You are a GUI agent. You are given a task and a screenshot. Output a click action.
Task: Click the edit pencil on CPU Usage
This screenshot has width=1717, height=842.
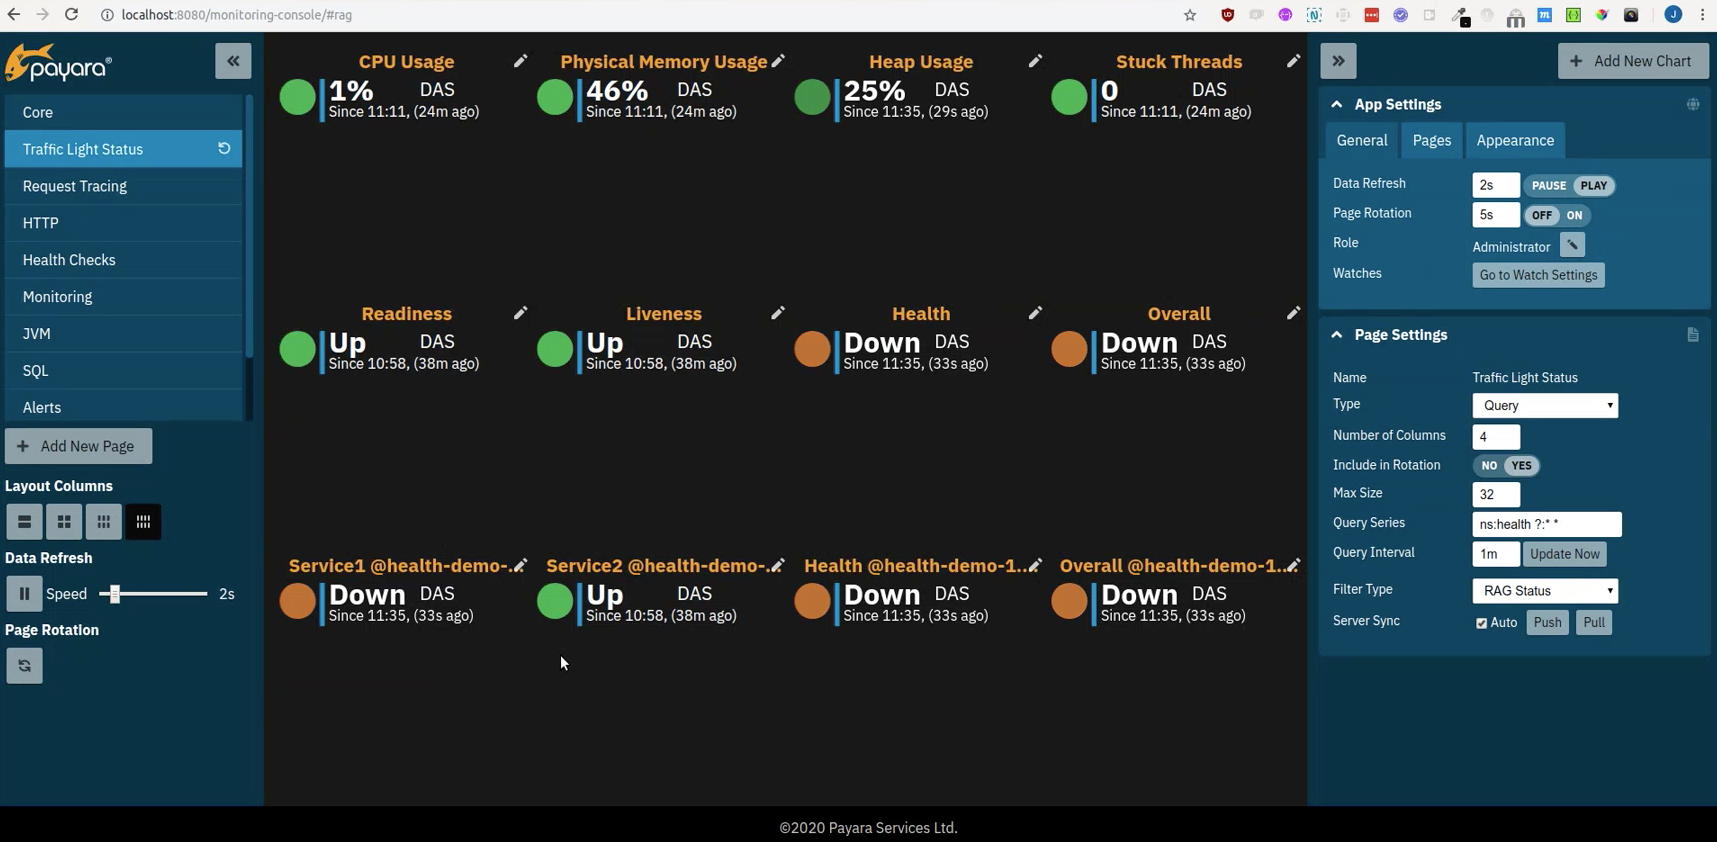click(520, 62)
